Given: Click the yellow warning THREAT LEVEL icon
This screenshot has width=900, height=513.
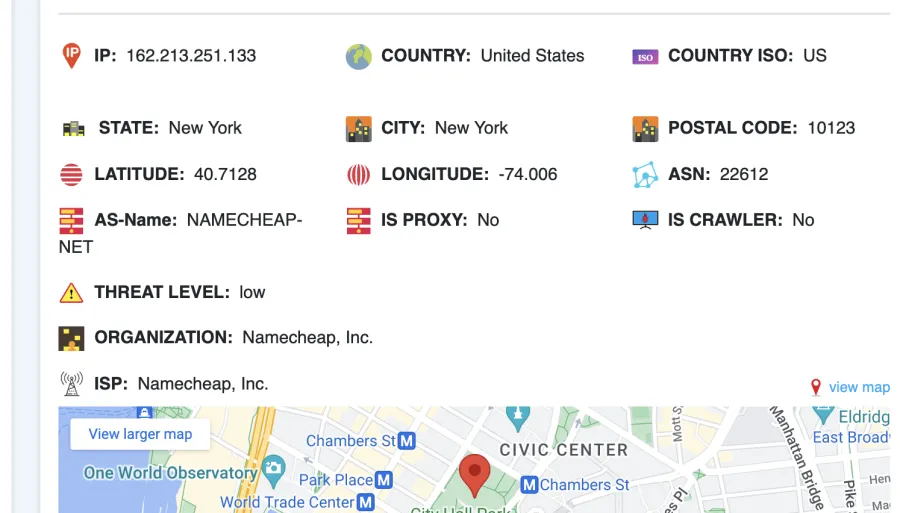Looking at the screenshot, I should (x=71, y=293).
